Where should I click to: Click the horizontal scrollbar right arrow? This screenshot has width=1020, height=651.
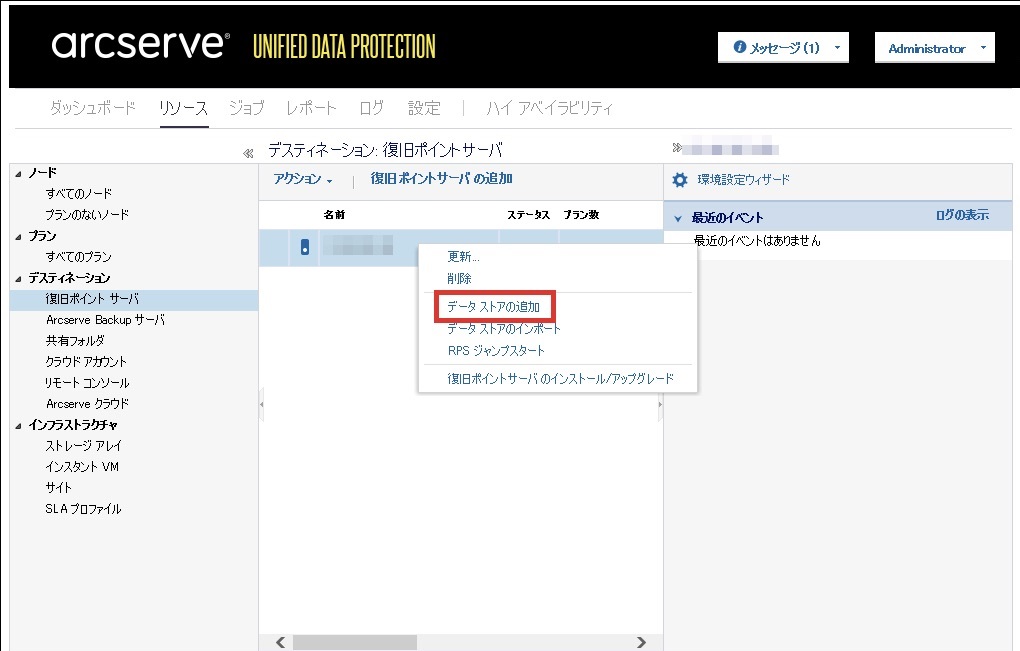coord(641,643)
